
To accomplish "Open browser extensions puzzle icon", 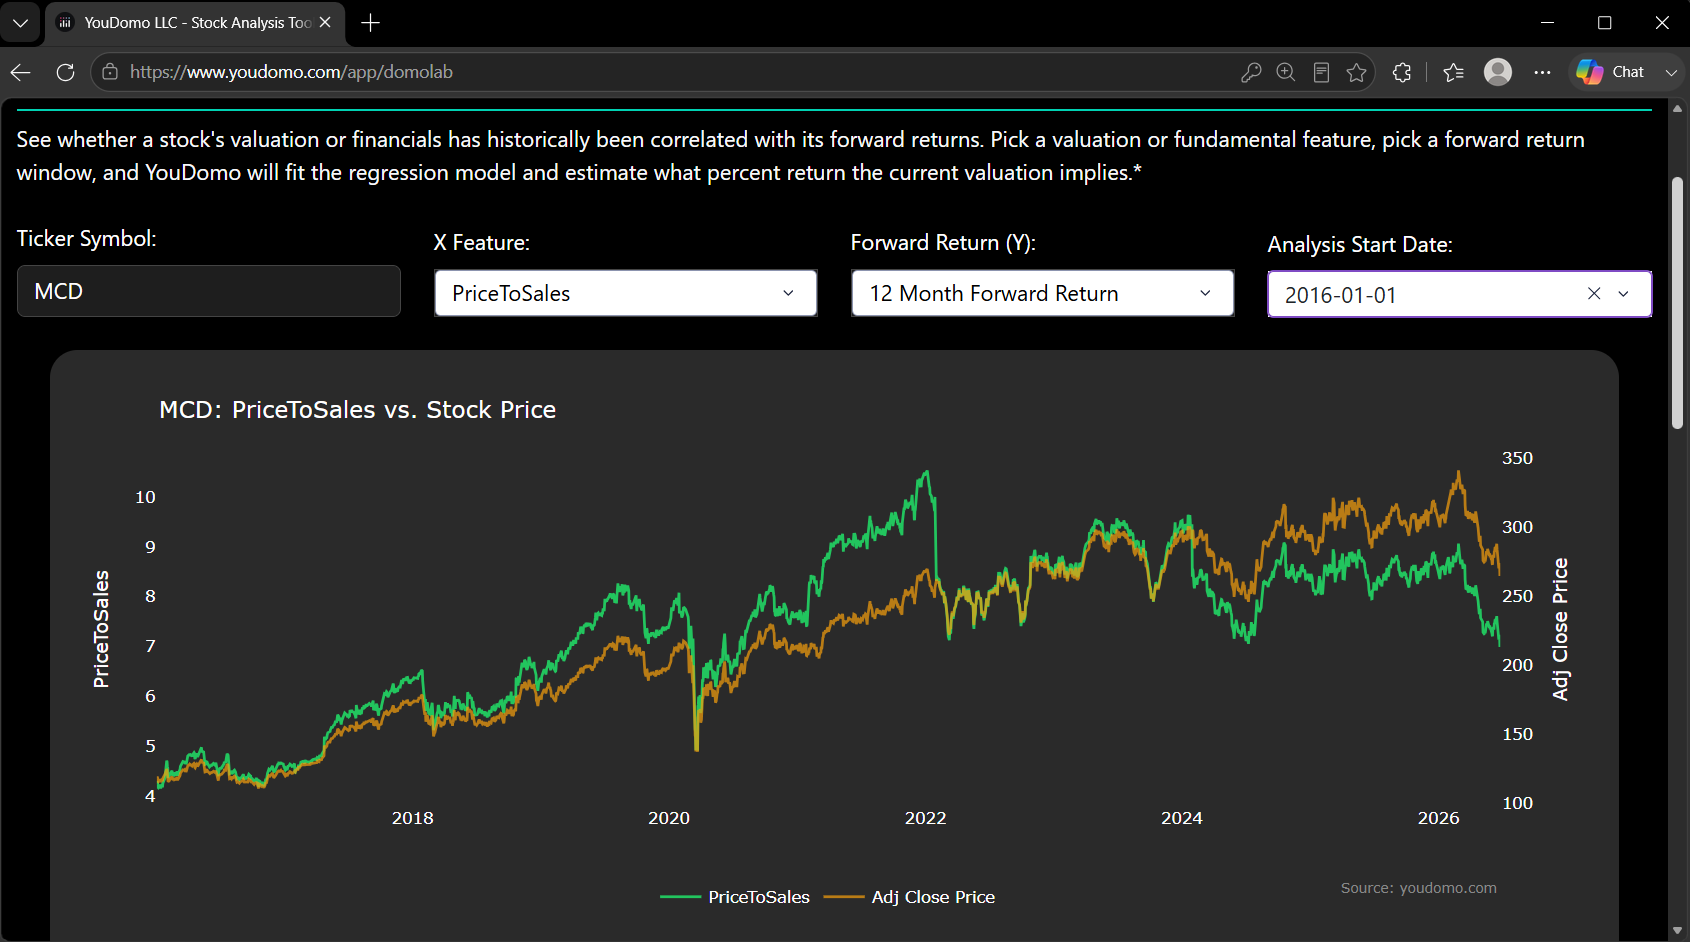I will click(x=1402, y=72).
